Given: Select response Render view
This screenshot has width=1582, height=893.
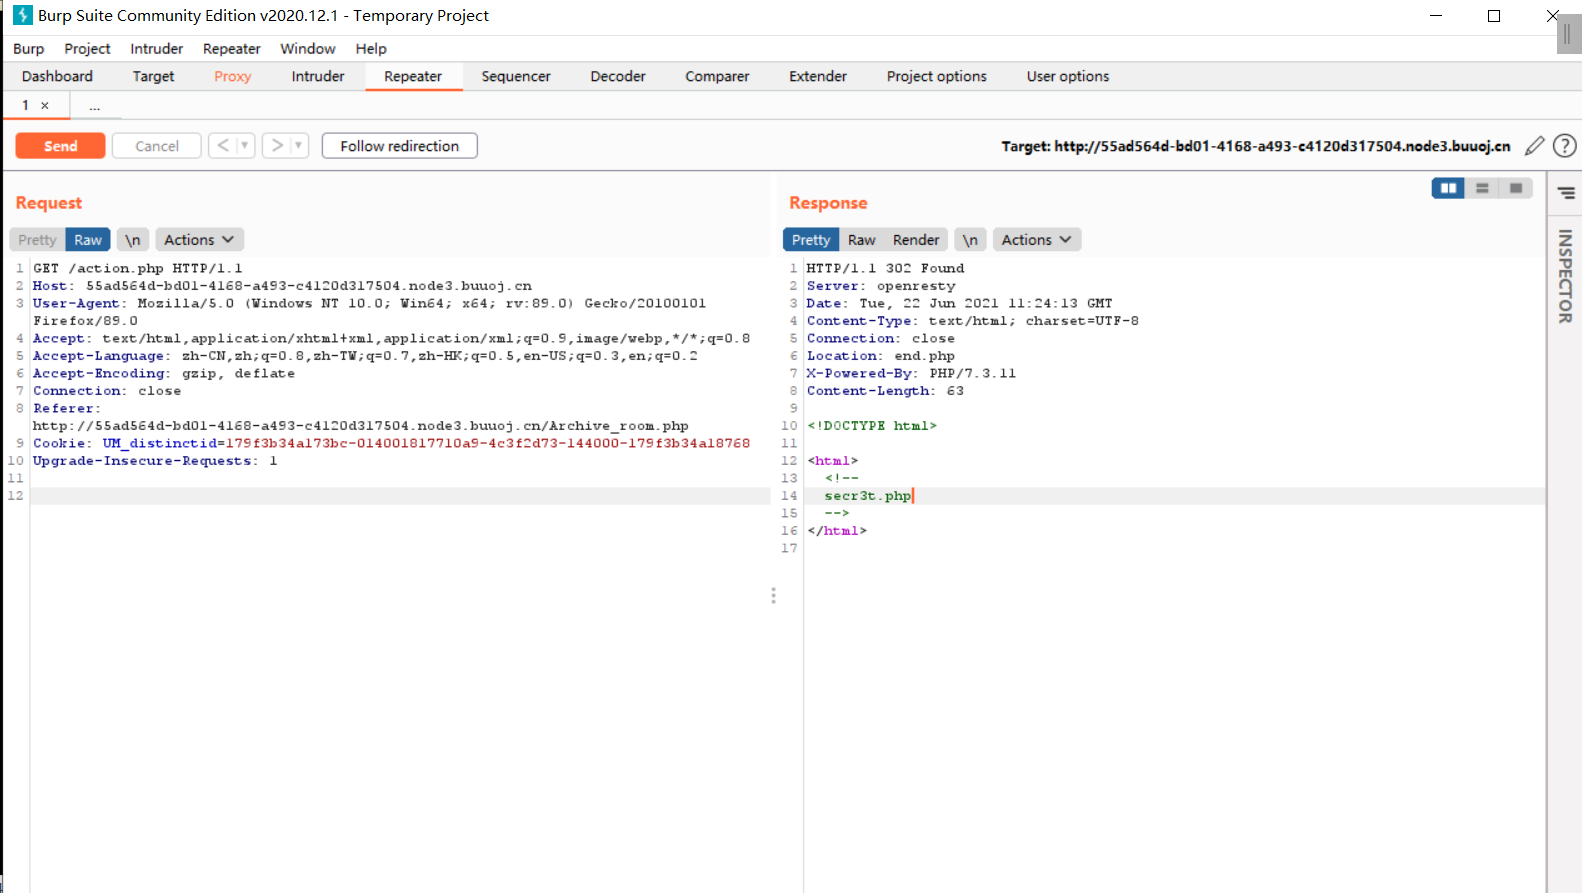Looking at the screenshot, I should click(x=916, y=240).
